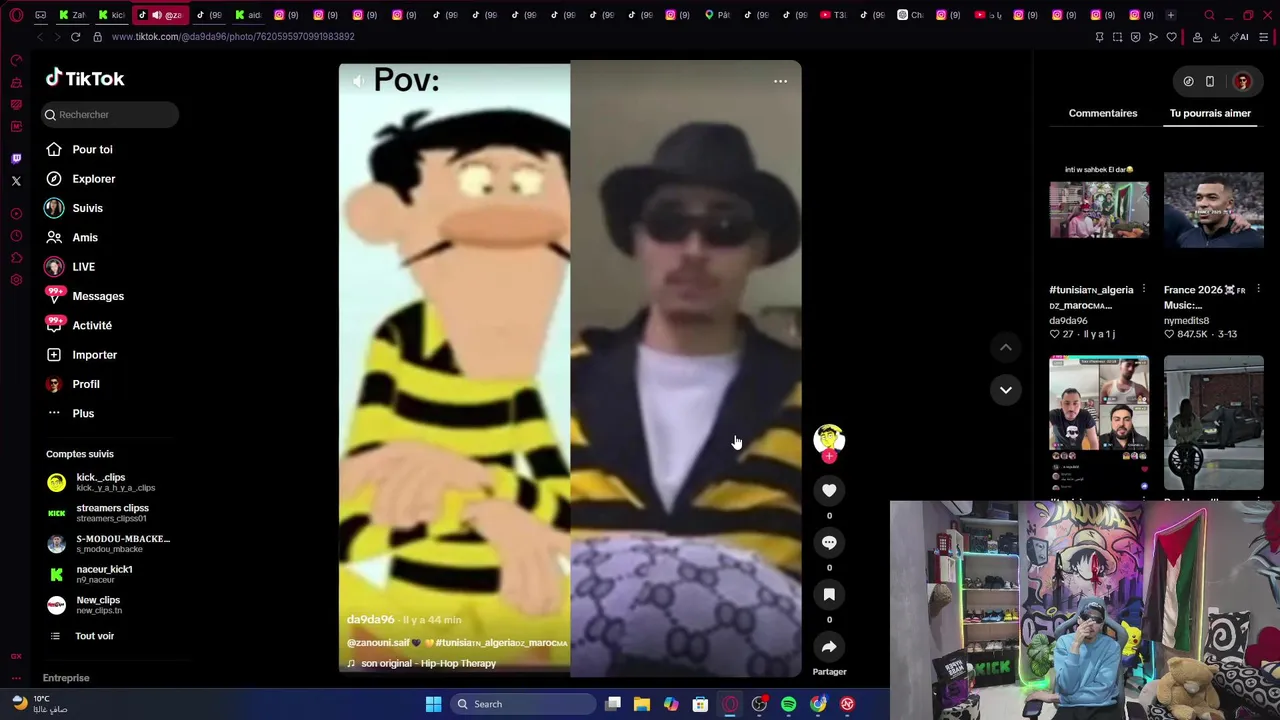Click the Windows taskbar Search box
This screenshot has height=720, width=1280.
pos(521,704)
